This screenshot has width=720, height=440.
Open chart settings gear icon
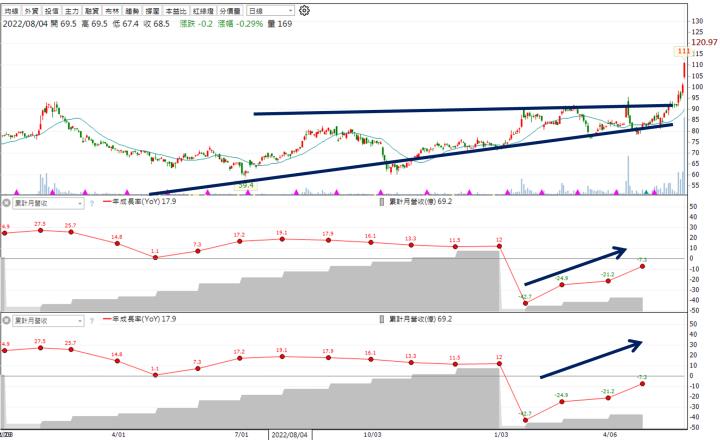[x=304, y=10]
